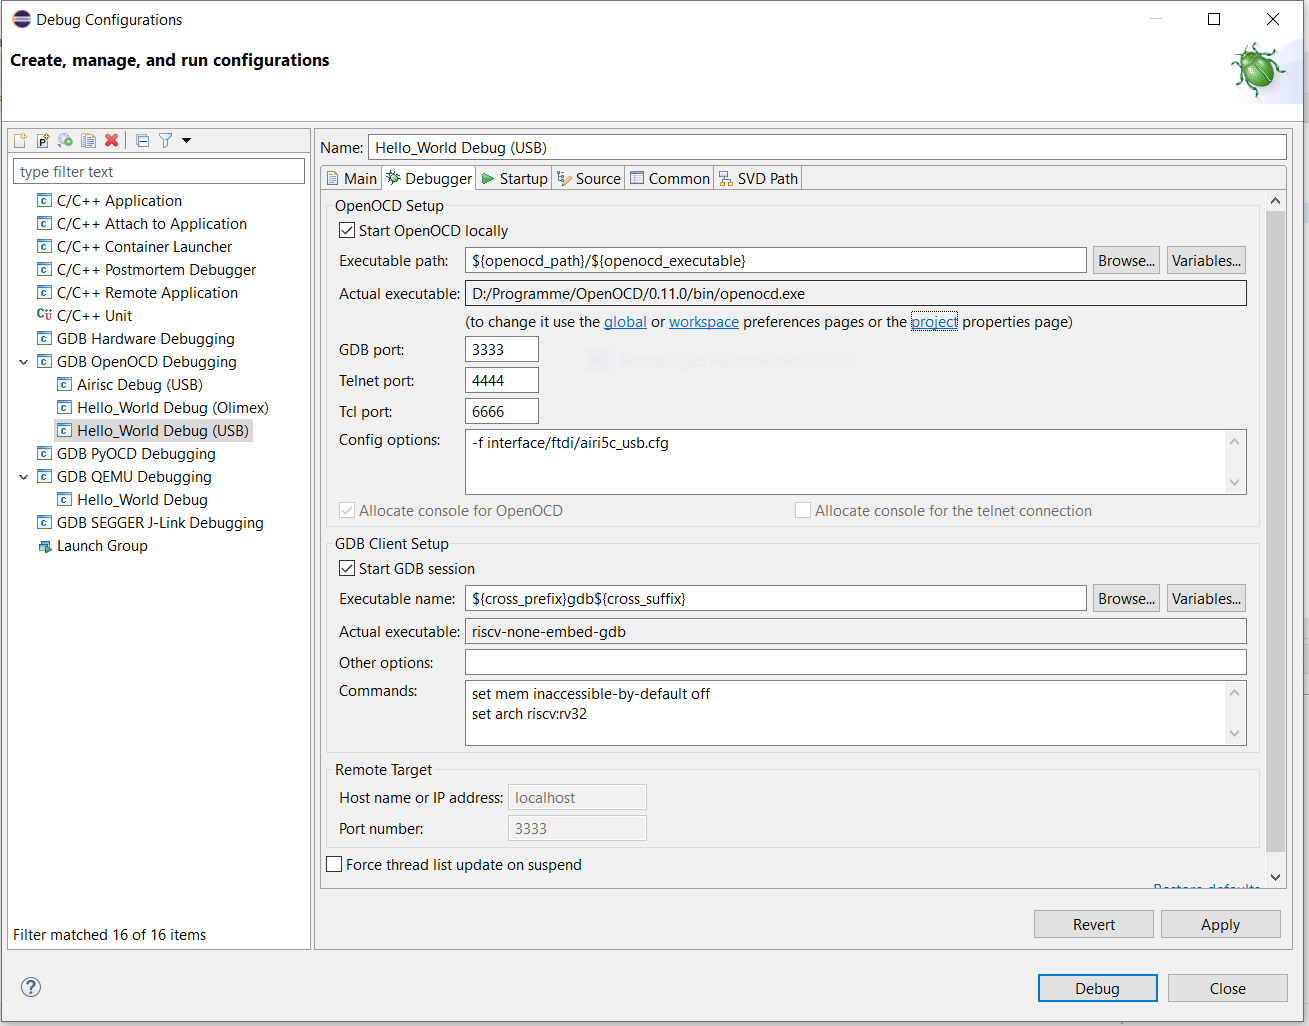Click the New launch configuration icon
Screen dimensions: 1309x1026
(20, 141)
